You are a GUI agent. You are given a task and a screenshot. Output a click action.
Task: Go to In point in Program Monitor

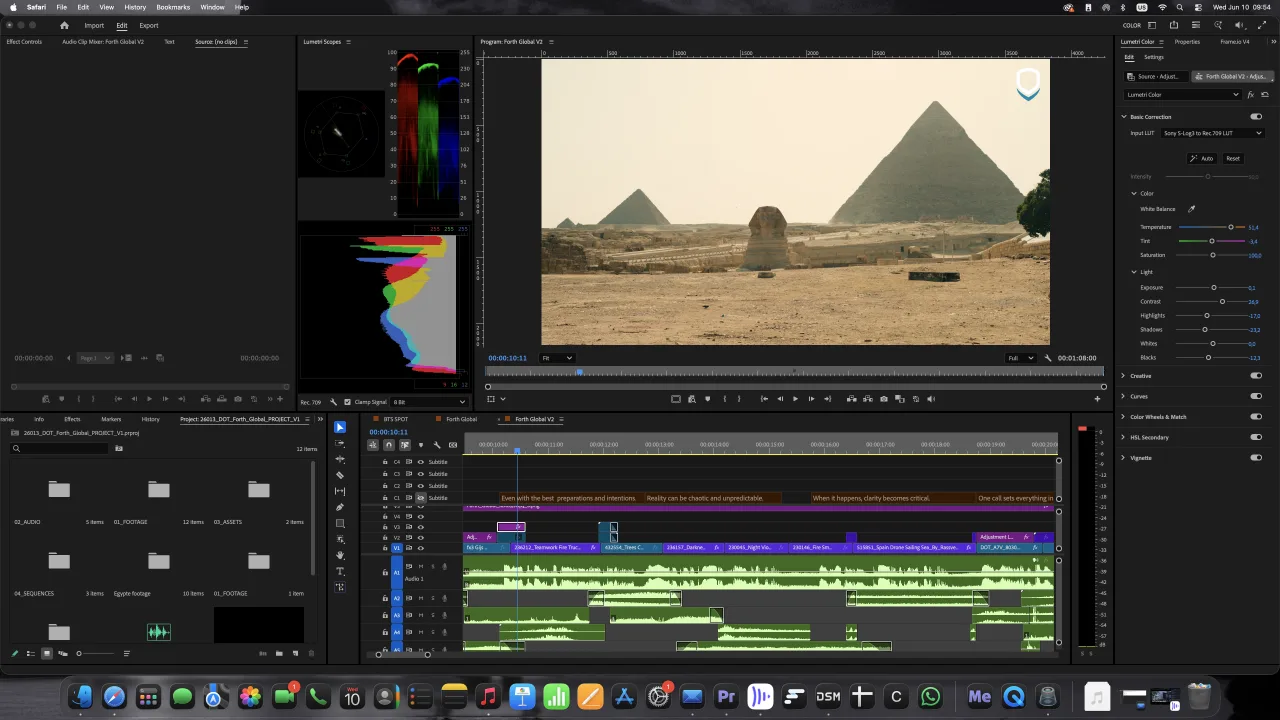(x=765, y=399)
